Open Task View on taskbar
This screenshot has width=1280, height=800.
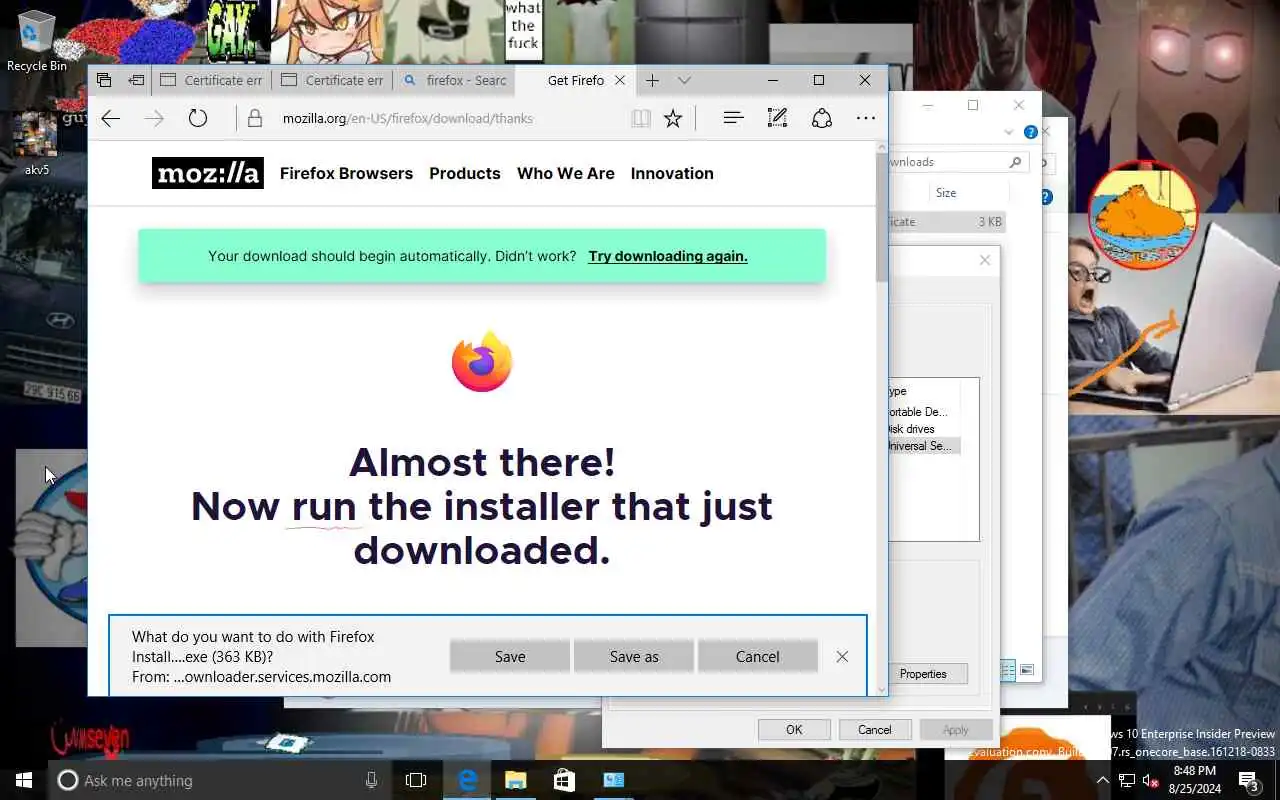[416, 780]
